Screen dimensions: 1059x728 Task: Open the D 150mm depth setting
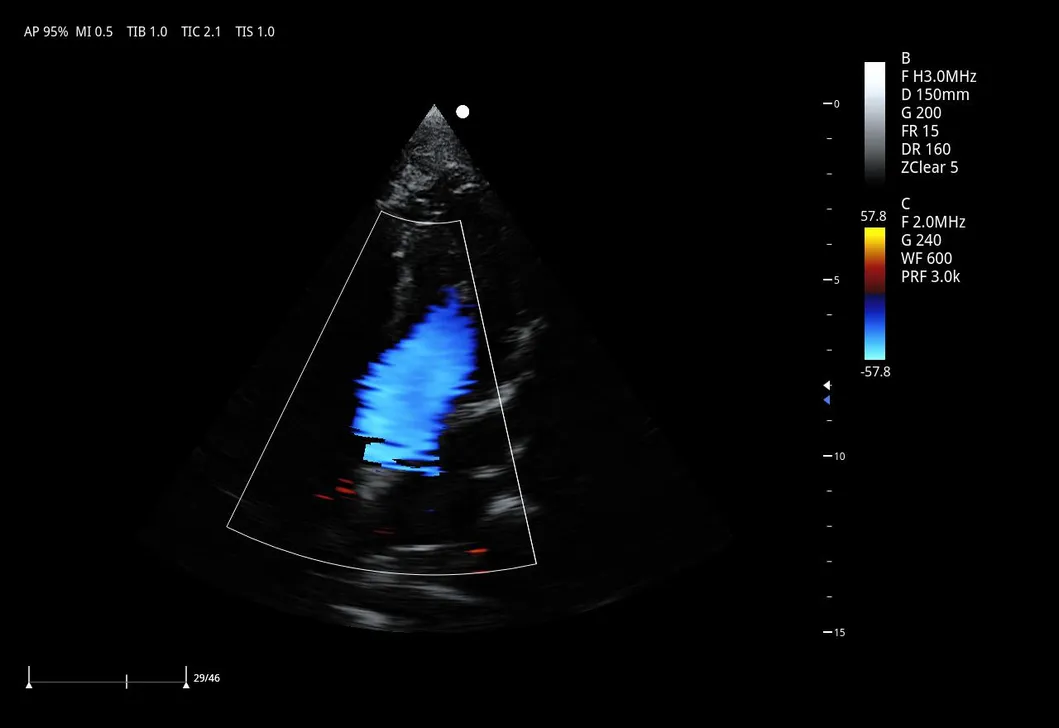coord(936,94)
